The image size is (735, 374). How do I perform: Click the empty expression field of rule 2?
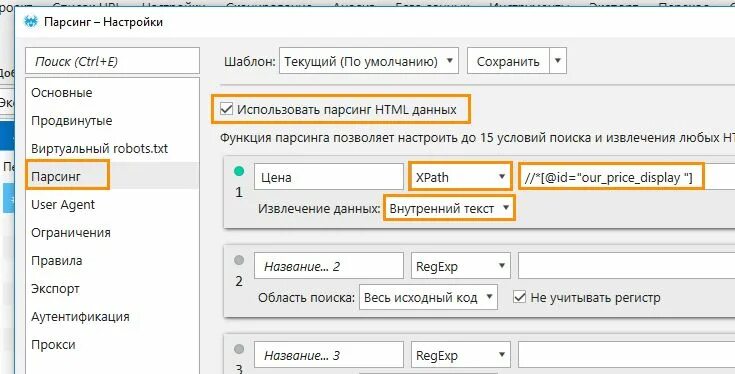tap(626, 266)
